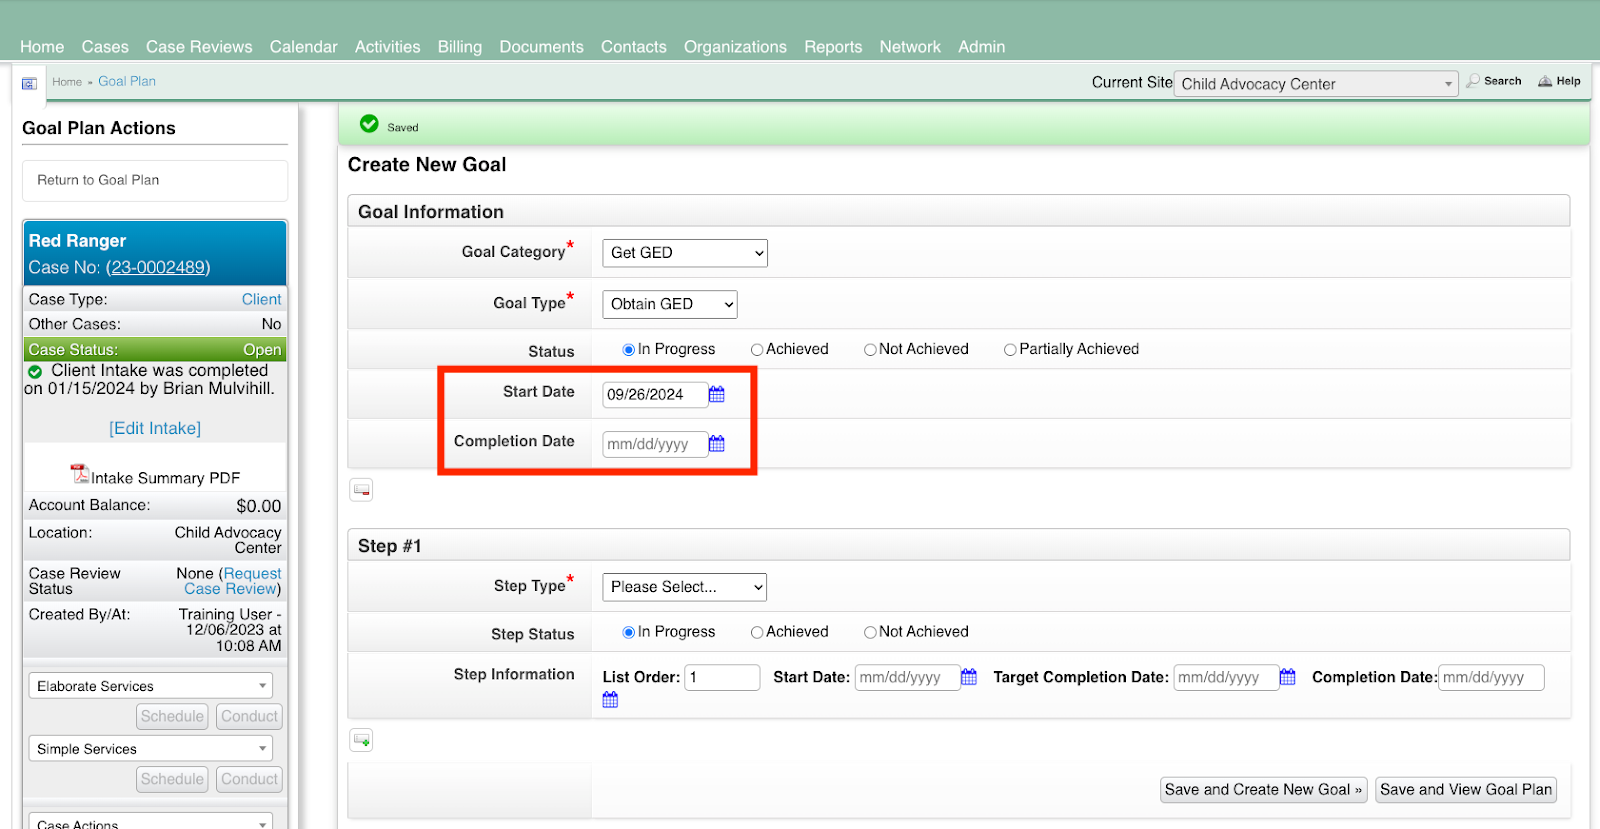Open the step Completion Date calendar icon

click(x=610, y=700)
